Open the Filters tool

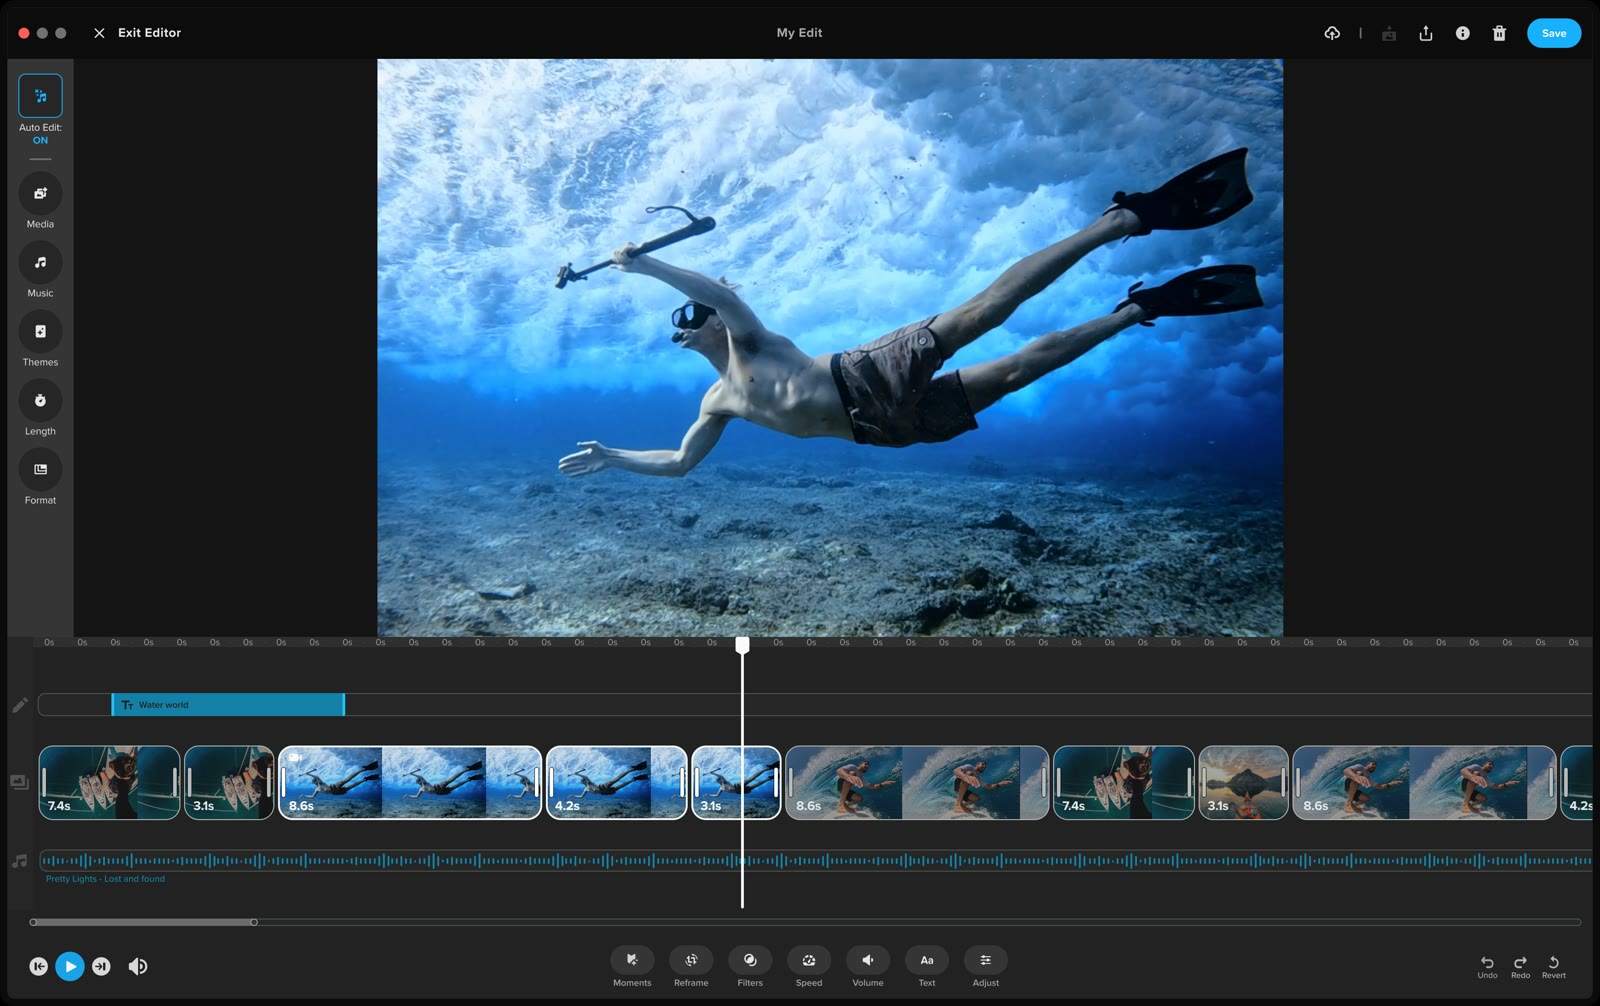750,960
